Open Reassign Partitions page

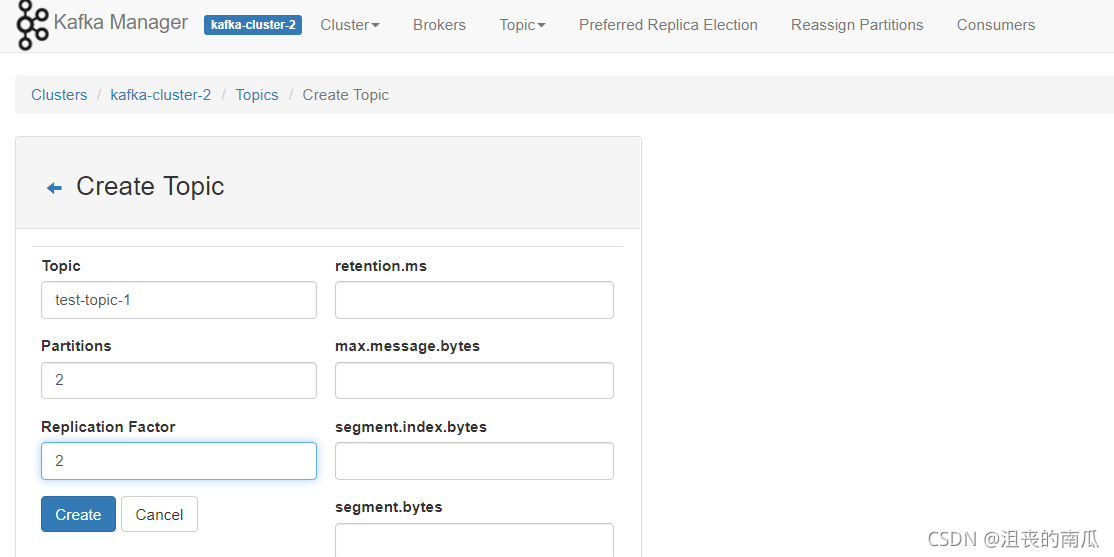[857, 25]
